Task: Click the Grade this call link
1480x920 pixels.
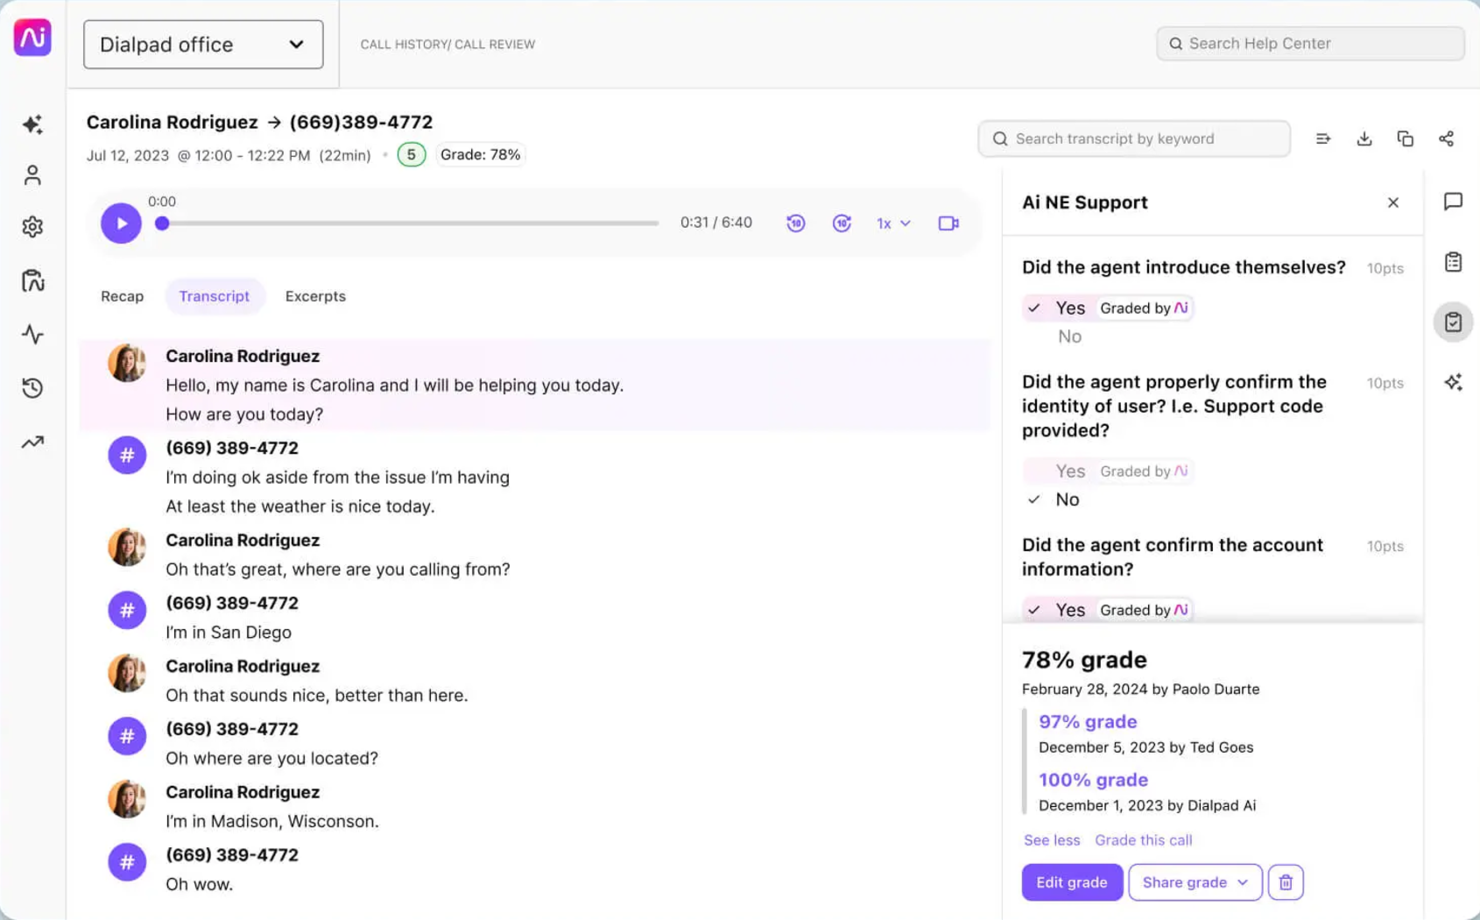Action: point(1143,840)
